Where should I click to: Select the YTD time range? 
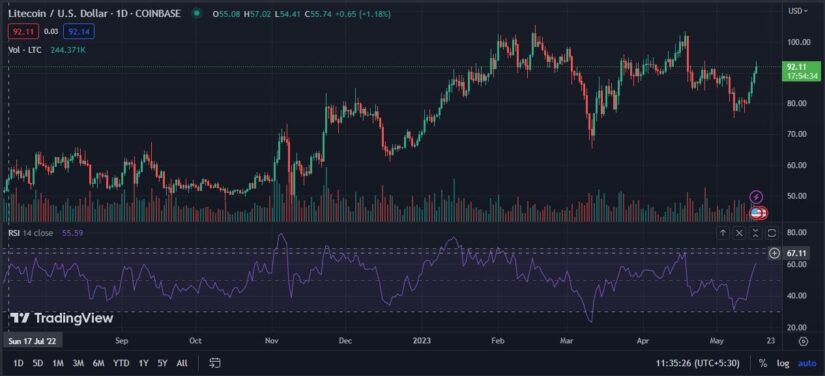tap(121, 363)
